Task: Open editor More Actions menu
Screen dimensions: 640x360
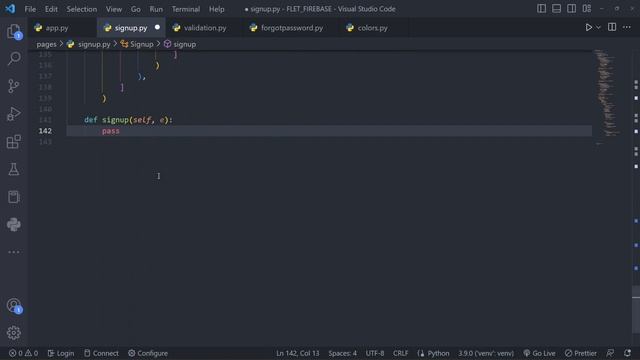Action: [x=627, y=27]
